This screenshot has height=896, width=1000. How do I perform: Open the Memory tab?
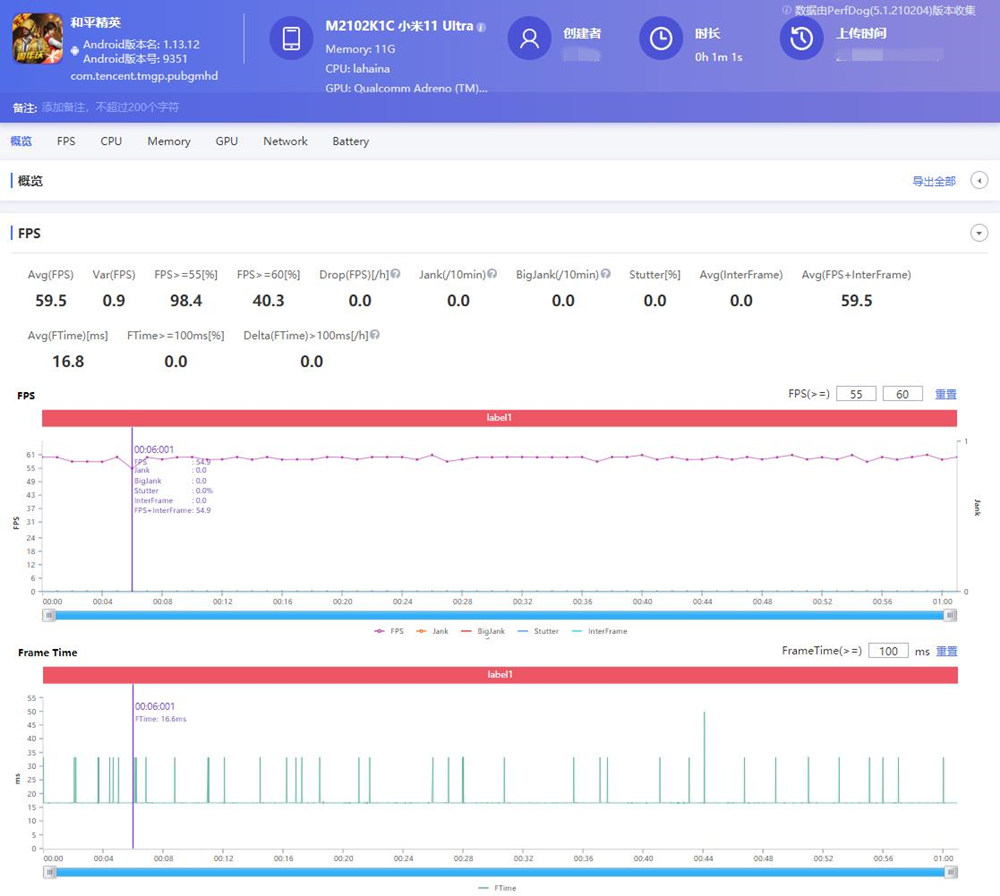[x=169, y=142]
